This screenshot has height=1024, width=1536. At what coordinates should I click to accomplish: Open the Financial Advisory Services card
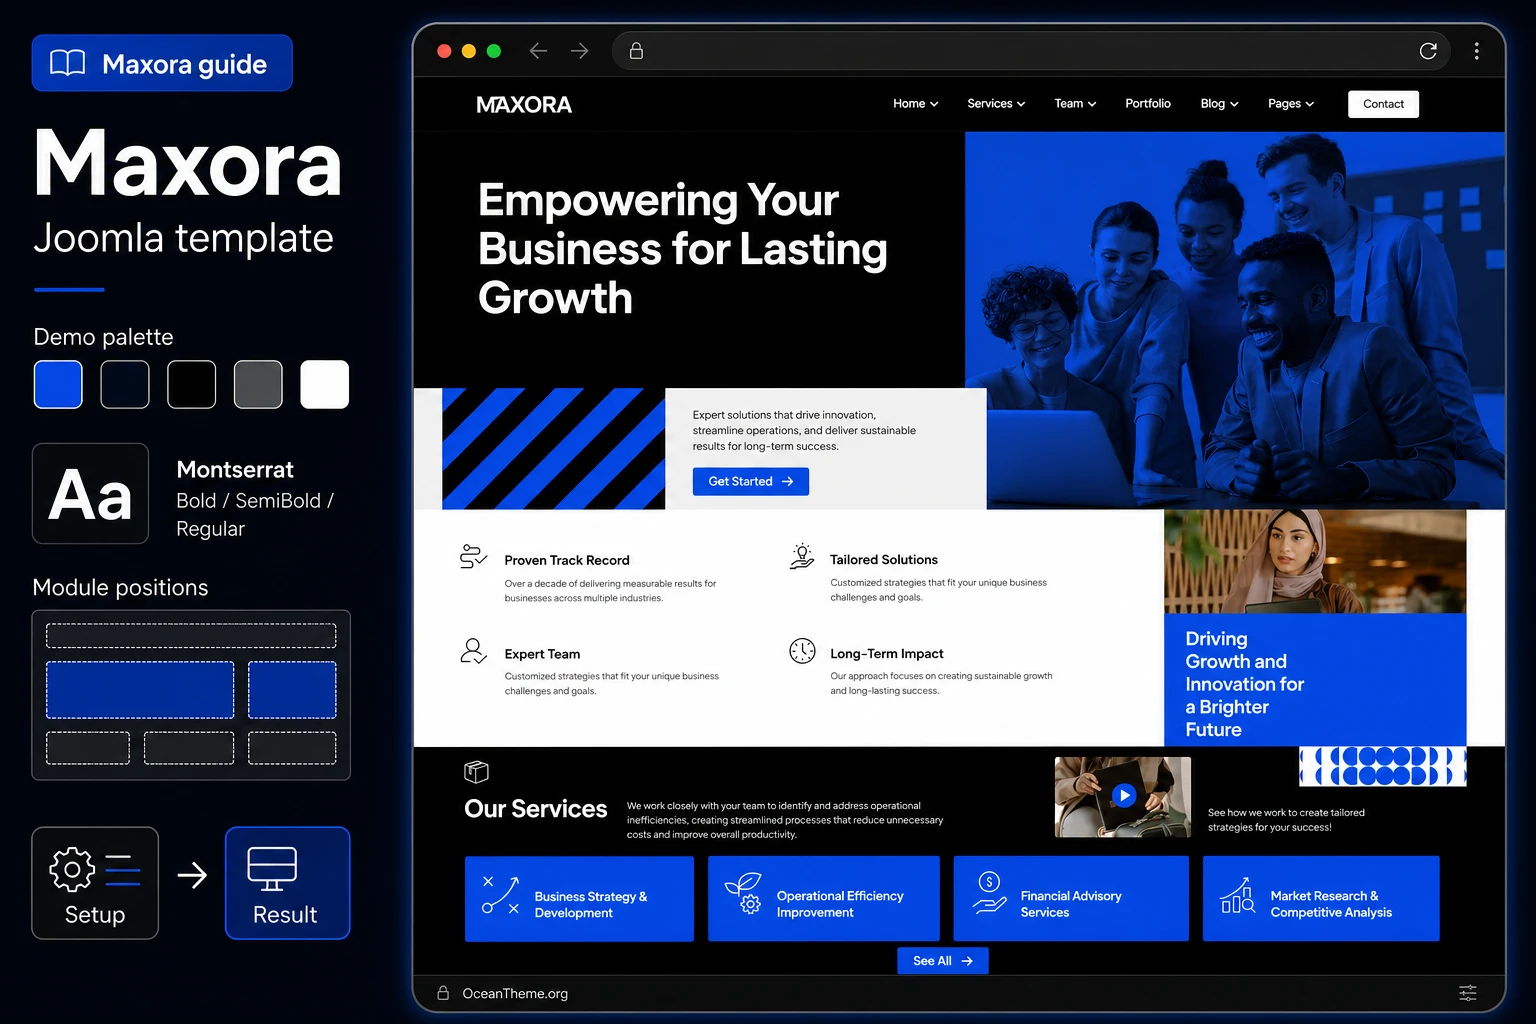tap(1071, 898)
